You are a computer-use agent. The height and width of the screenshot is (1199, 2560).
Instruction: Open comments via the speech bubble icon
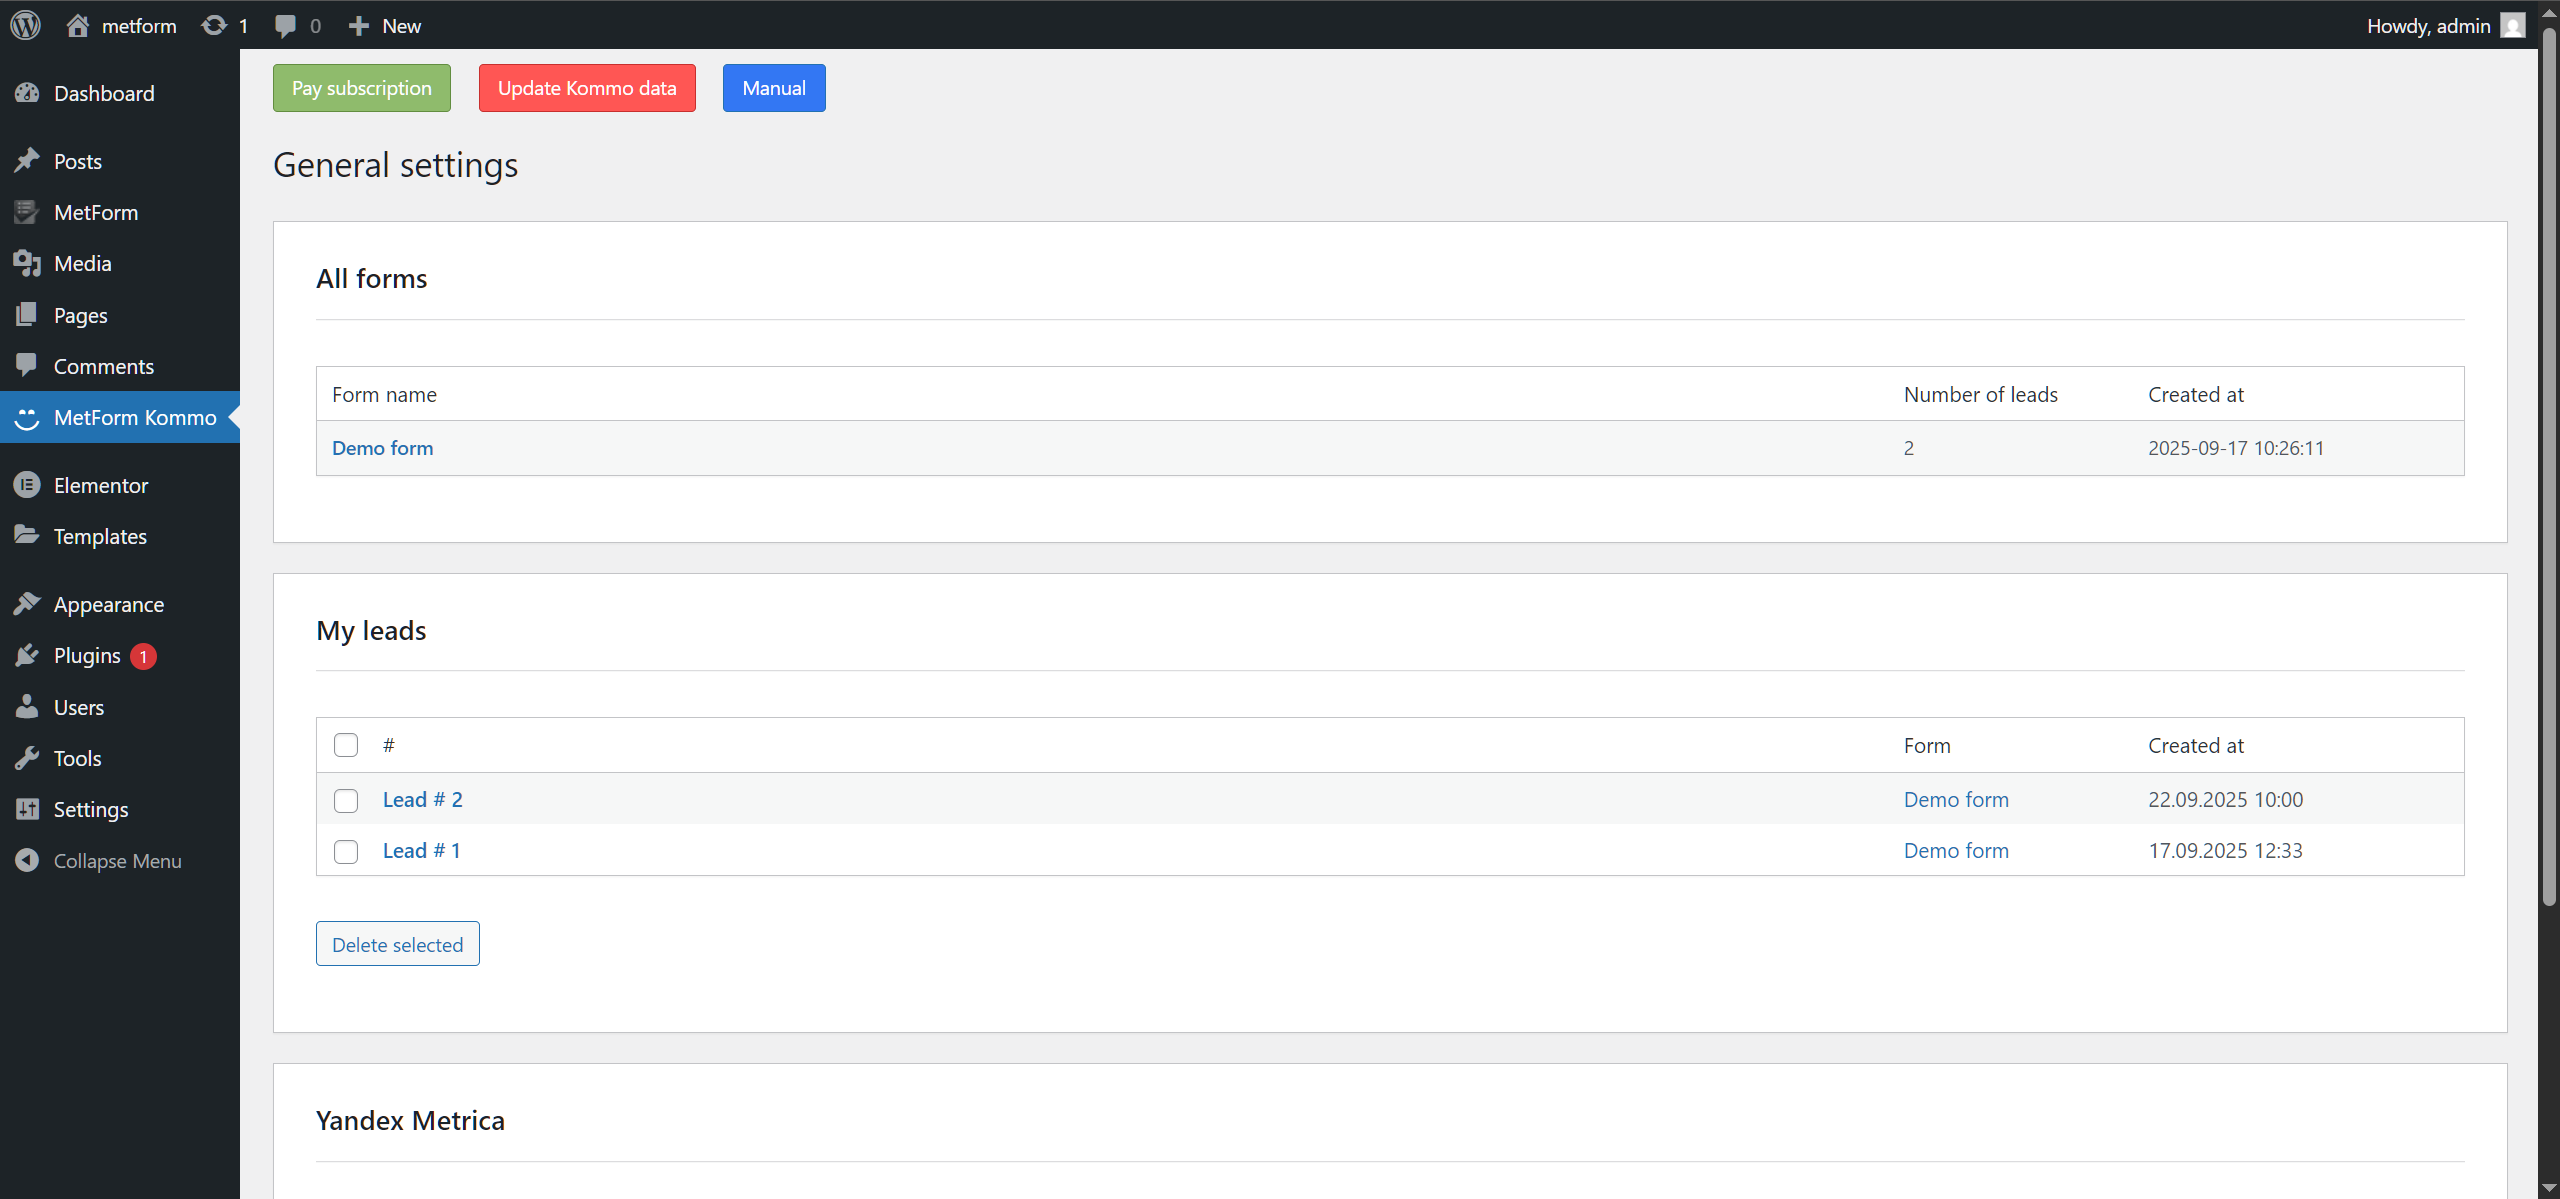tap(286, 25)
